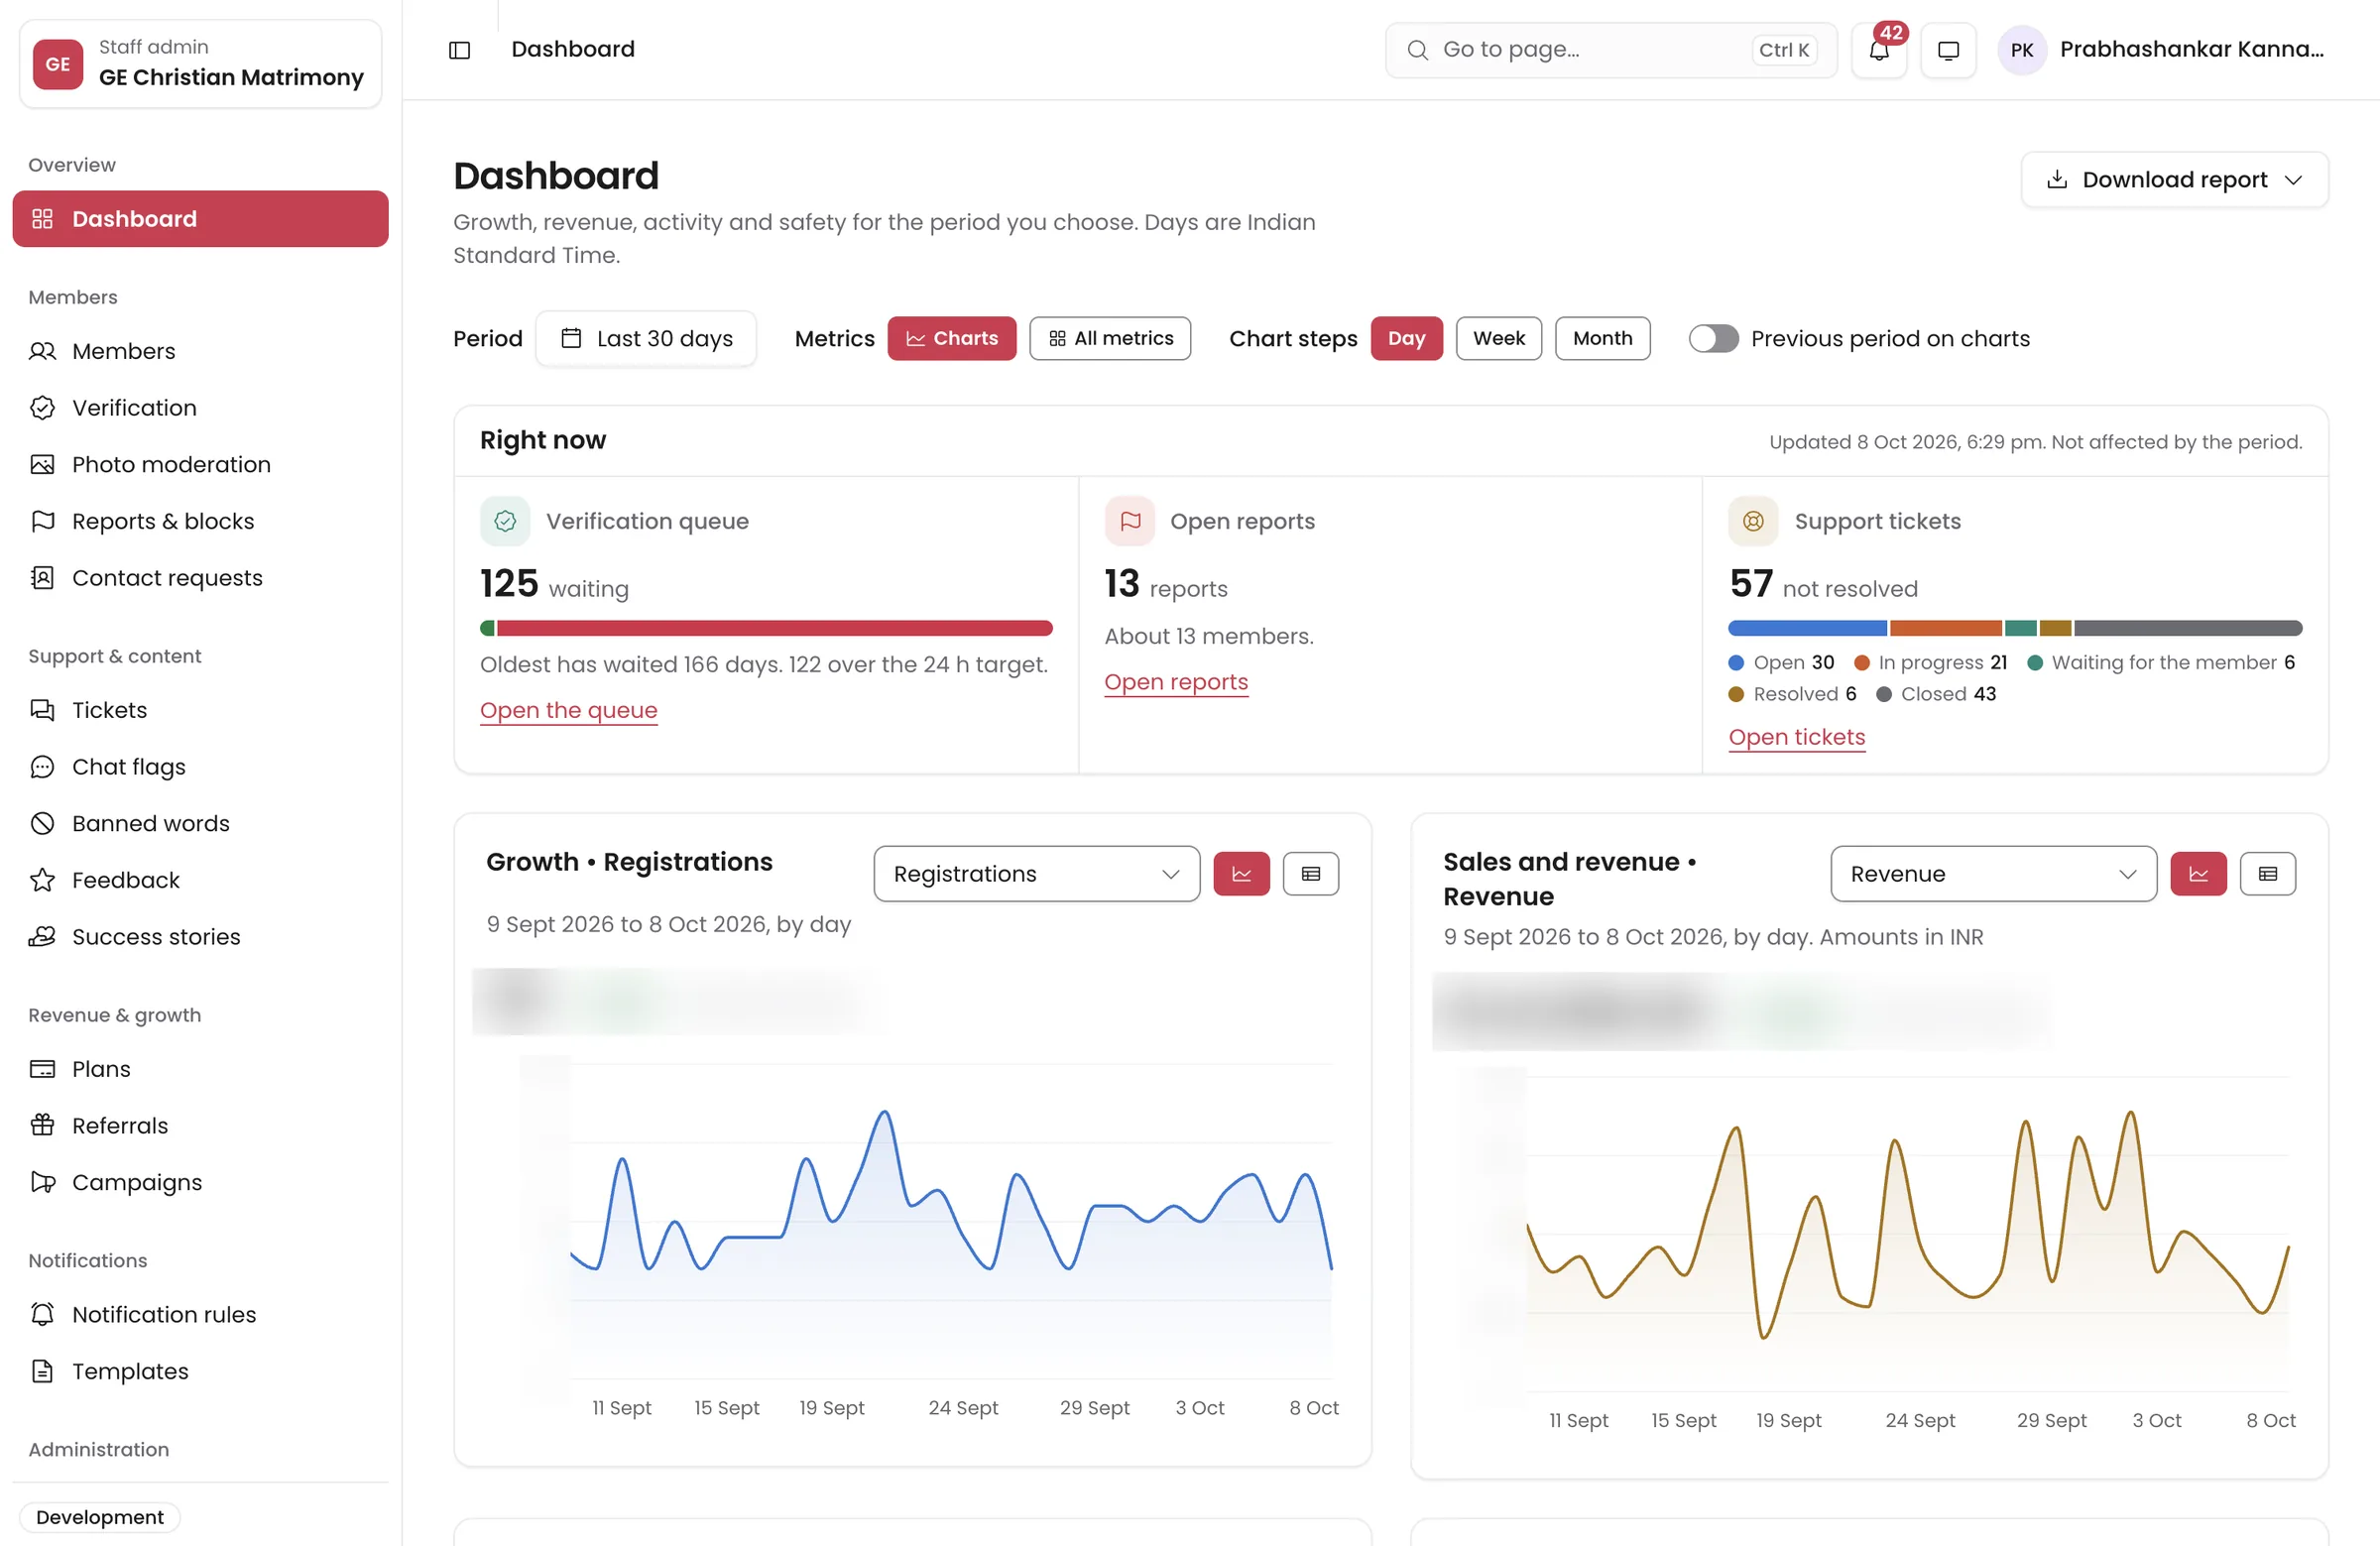Open the Last 30 days period picker
The width and height of the screenshot is (2380, 1546).
[646, 339]
